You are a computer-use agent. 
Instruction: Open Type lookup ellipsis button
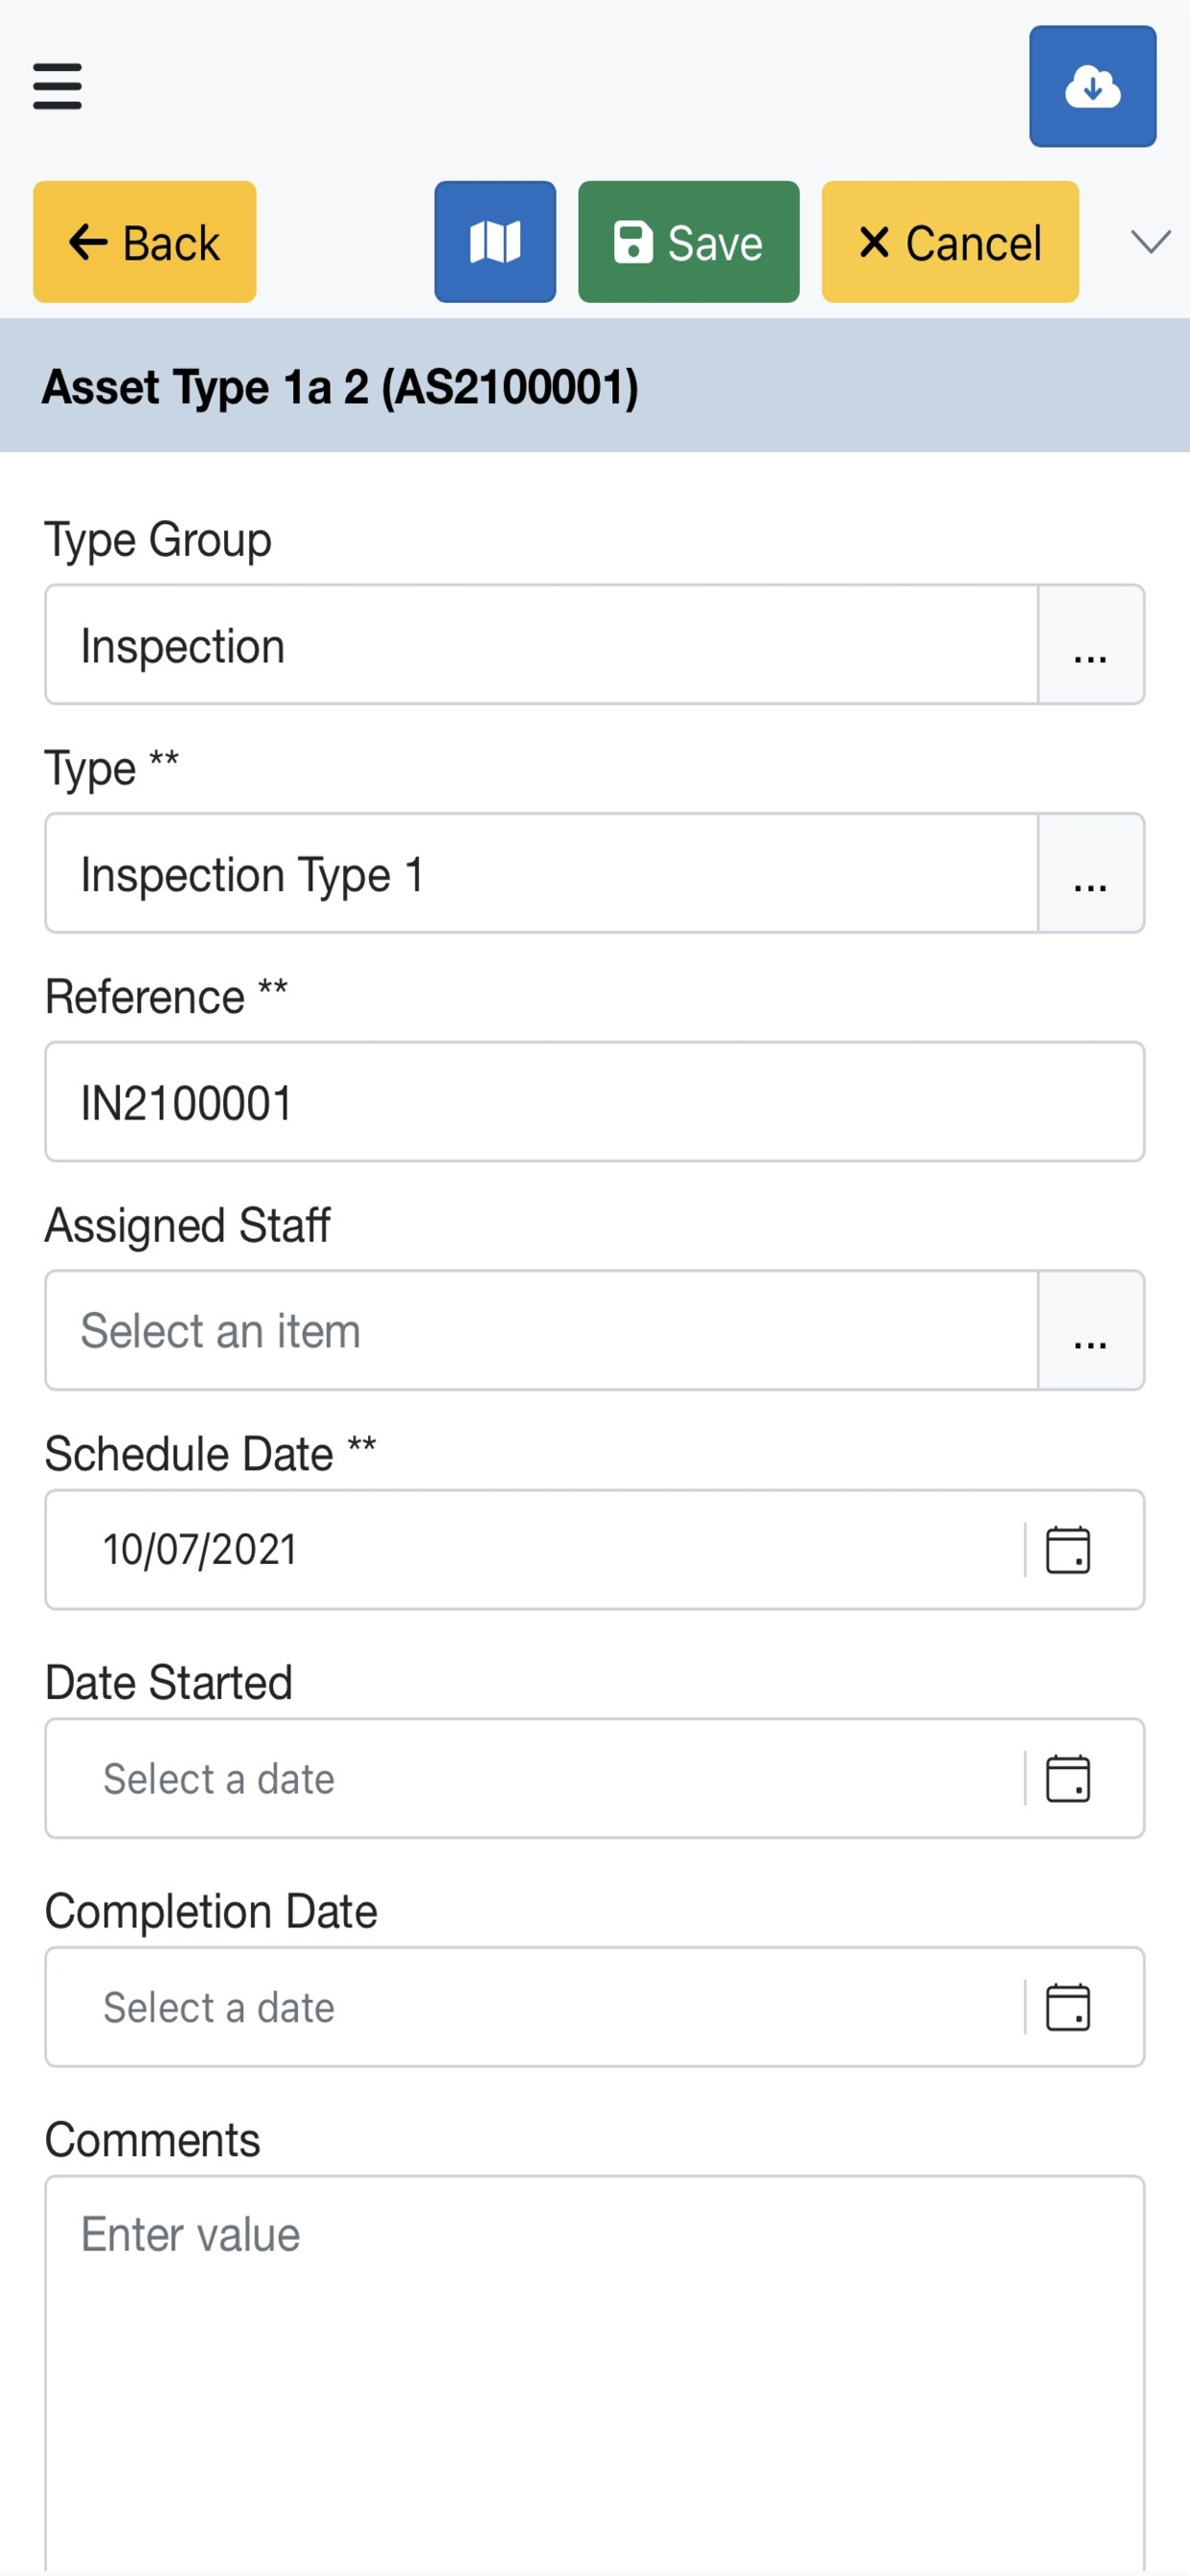coord(1091,873)
